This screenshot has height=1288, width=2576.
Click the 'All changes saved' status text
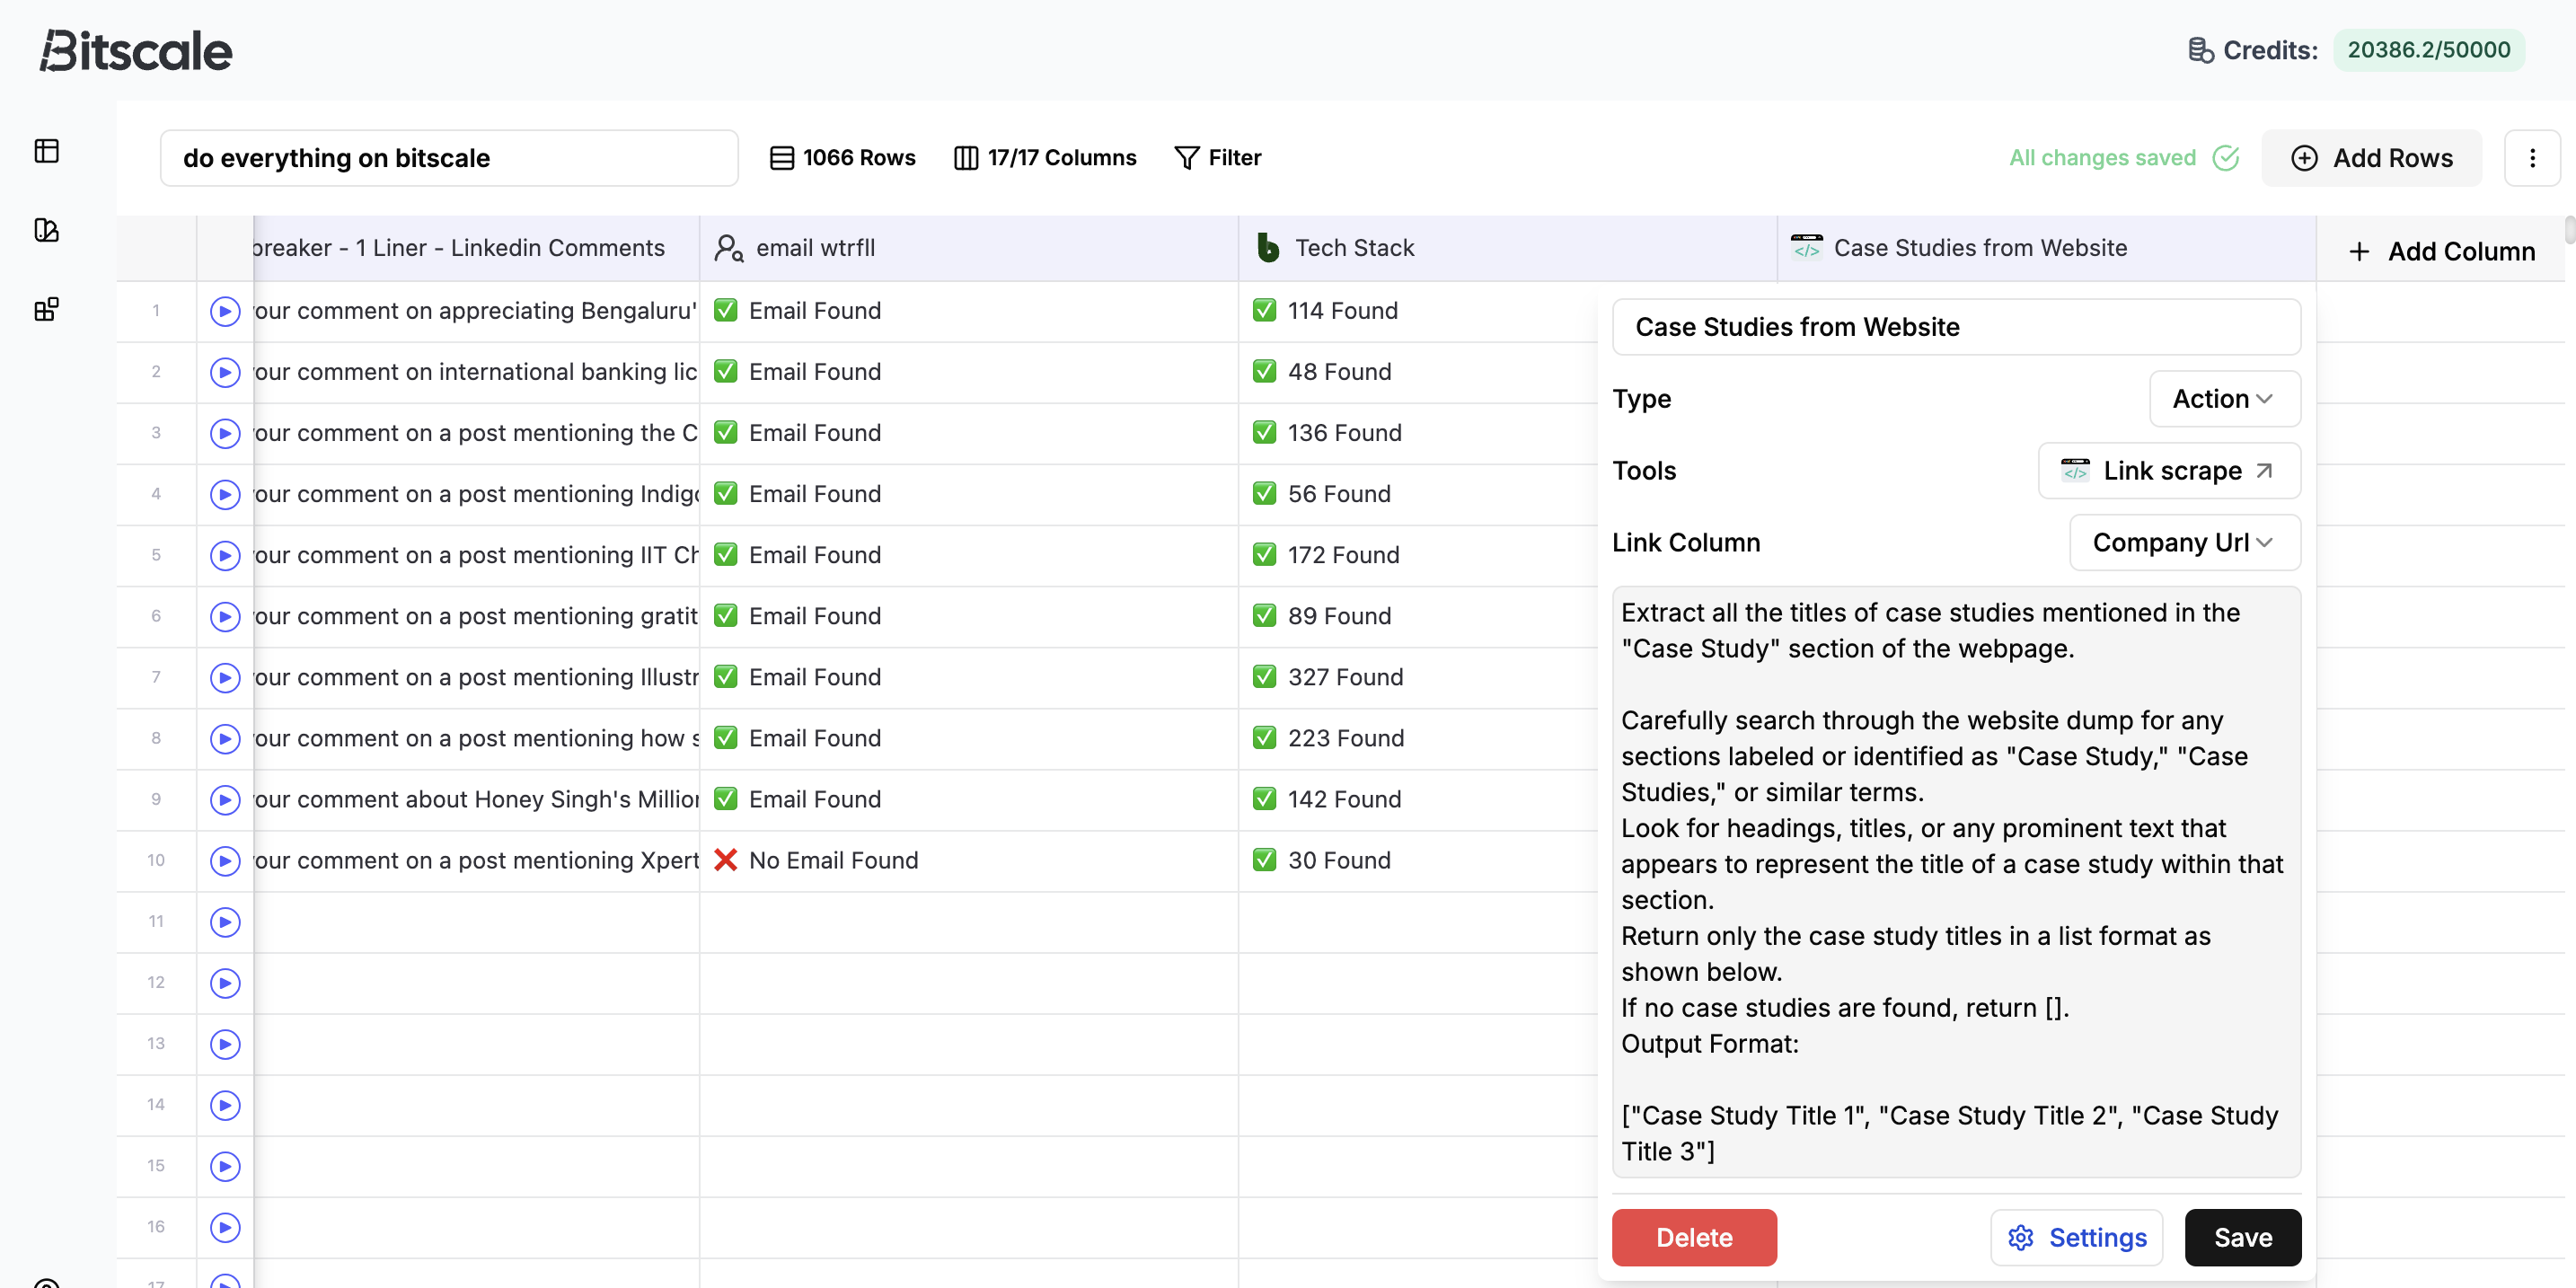2102,158
